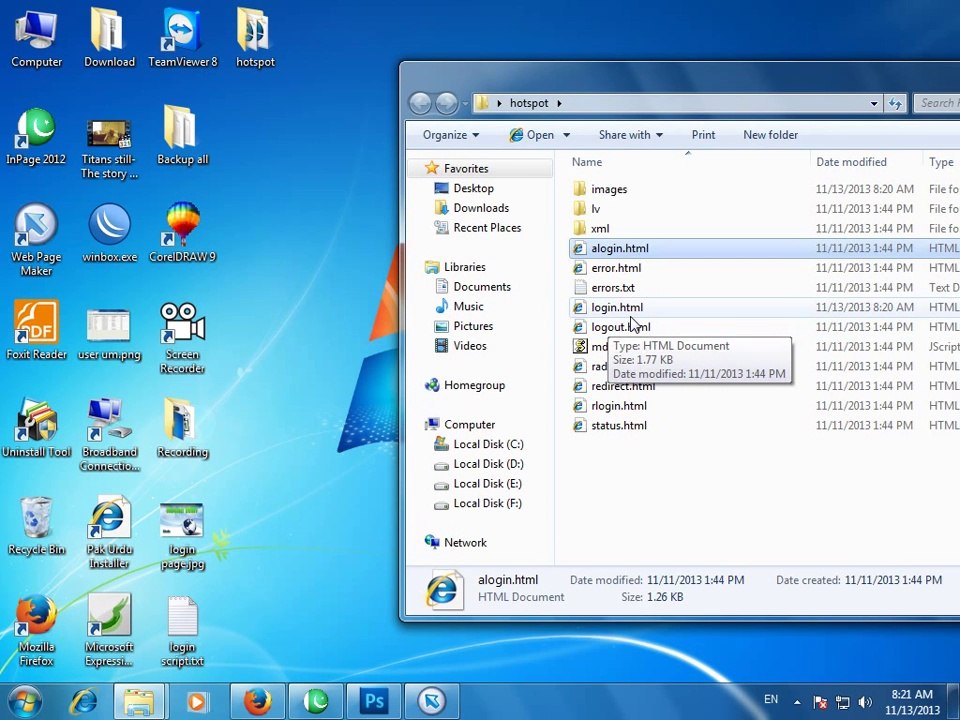960x720 pixels.
Task: Open Downloads under Favorites
Action: coord(481,208)
